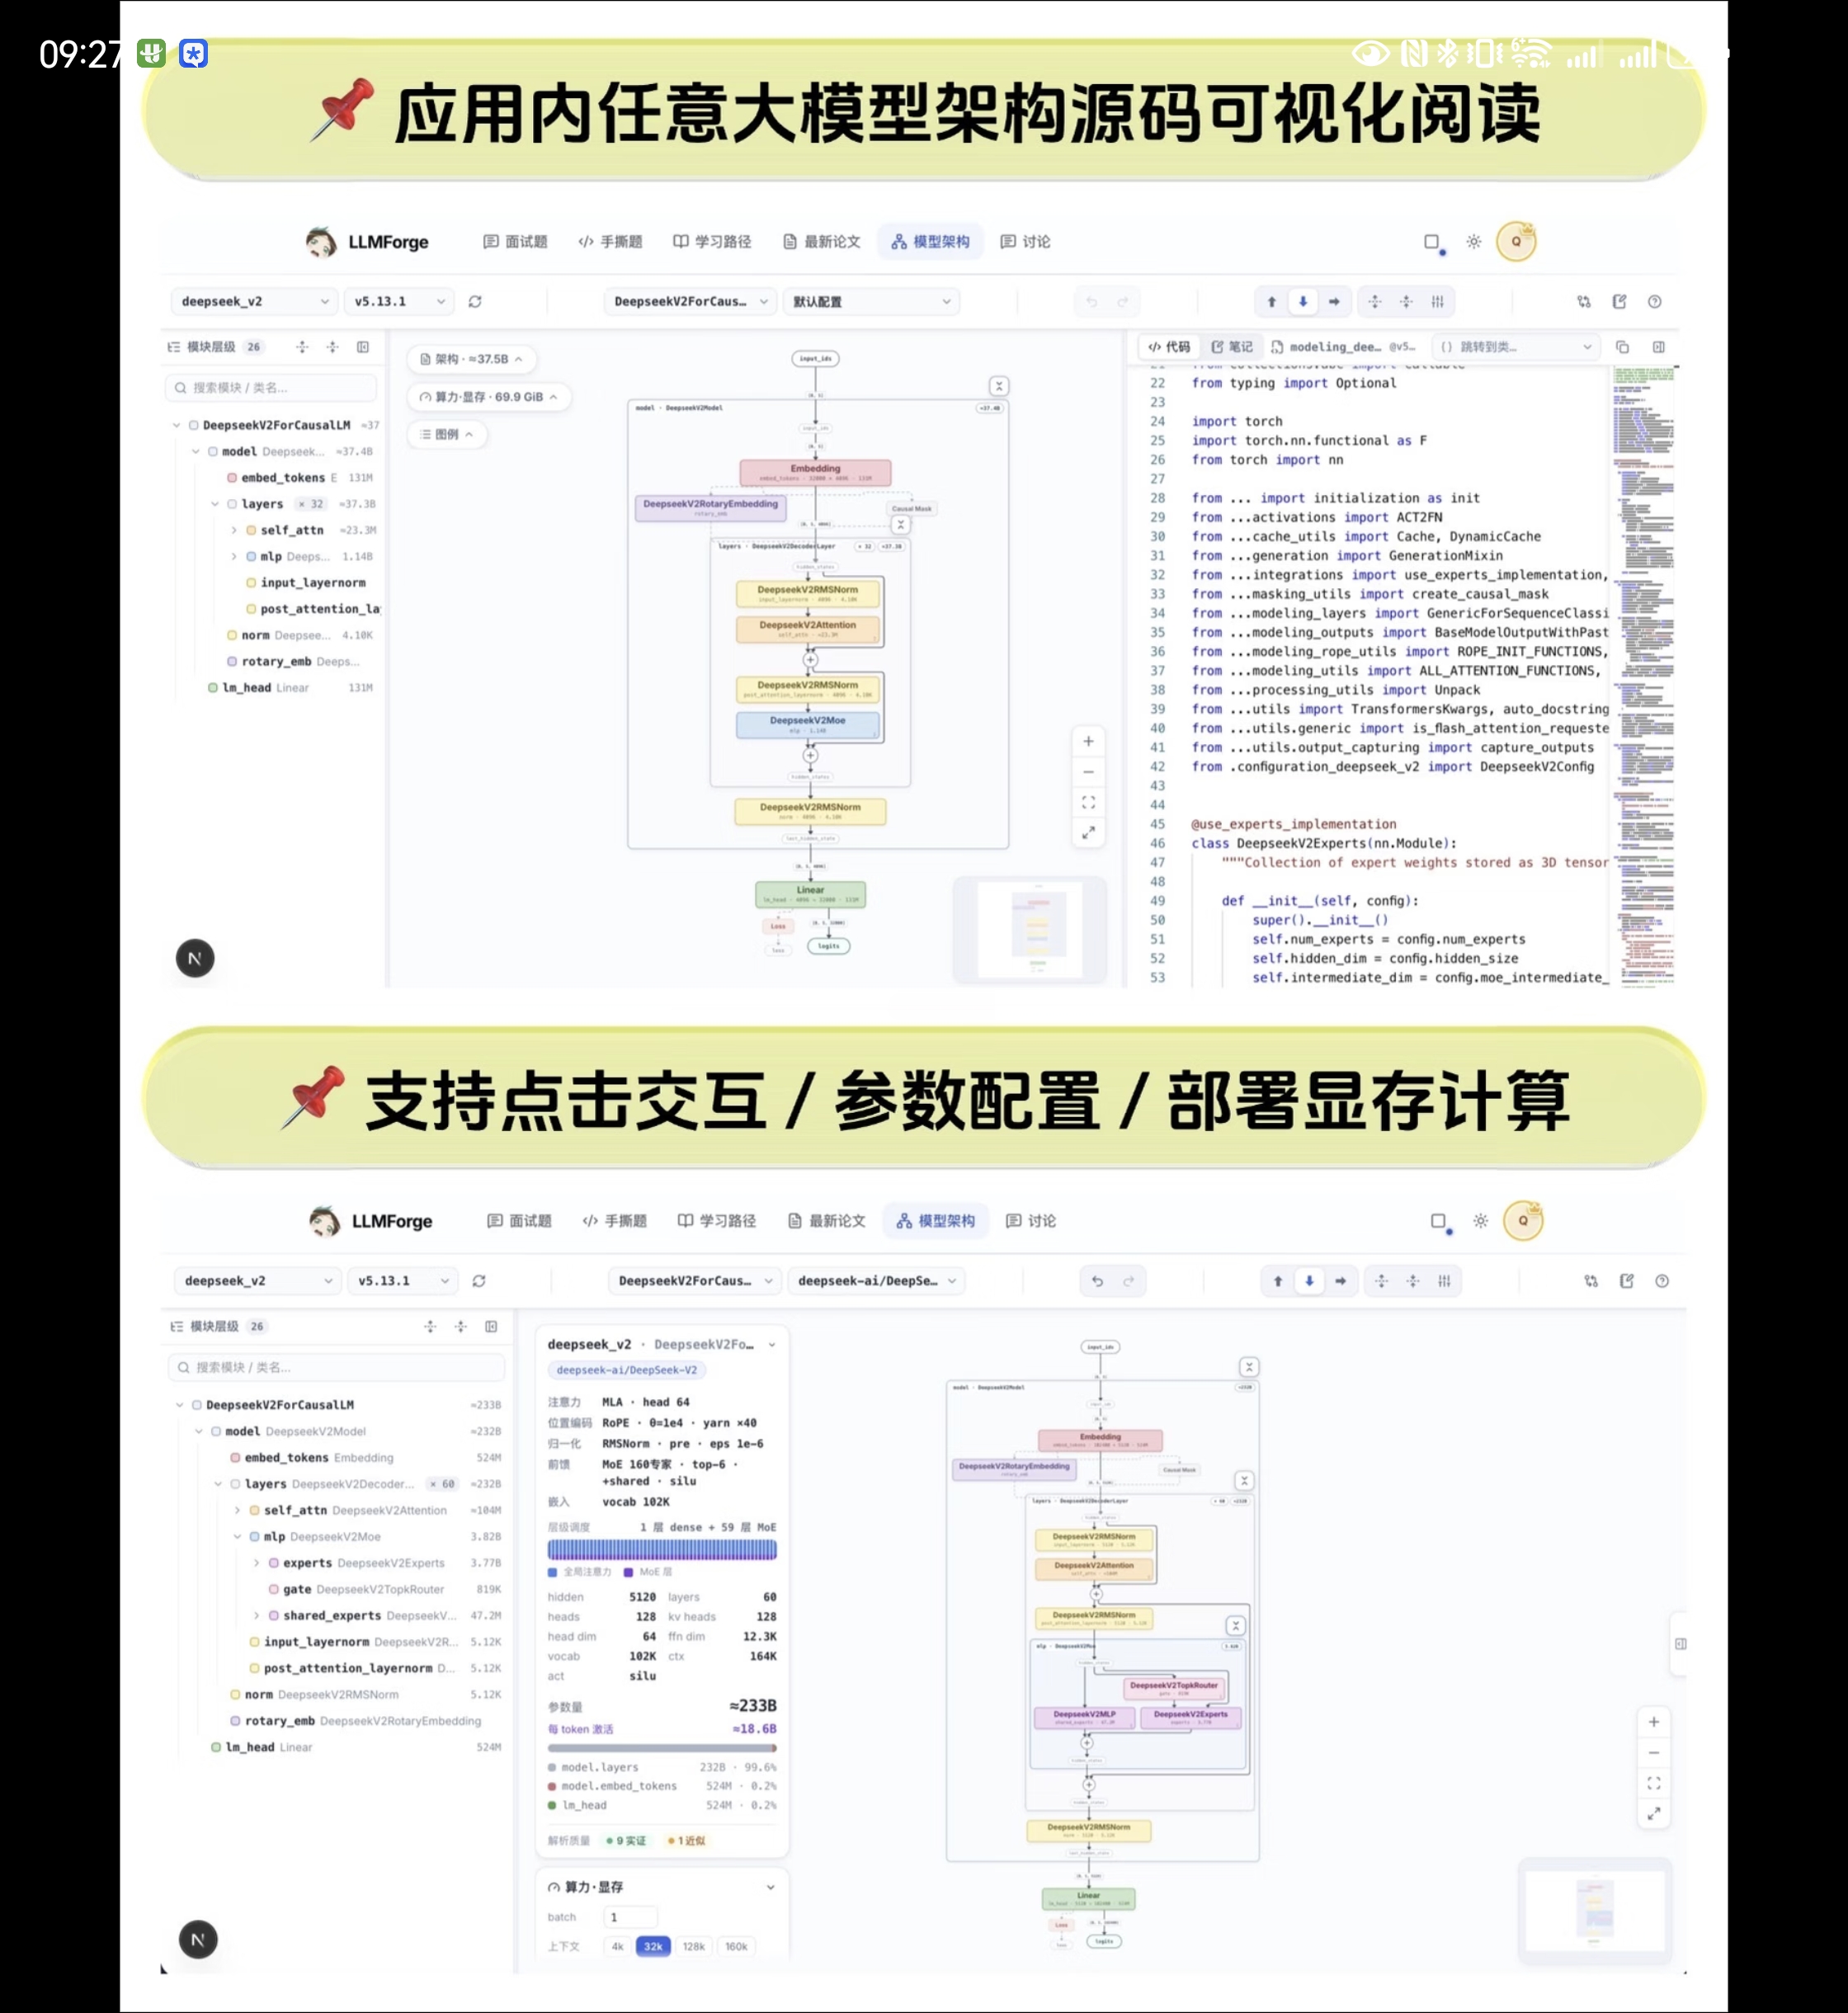
Task: Select the downward layout direction, top screenshot
Action: tap(1303, 301)
